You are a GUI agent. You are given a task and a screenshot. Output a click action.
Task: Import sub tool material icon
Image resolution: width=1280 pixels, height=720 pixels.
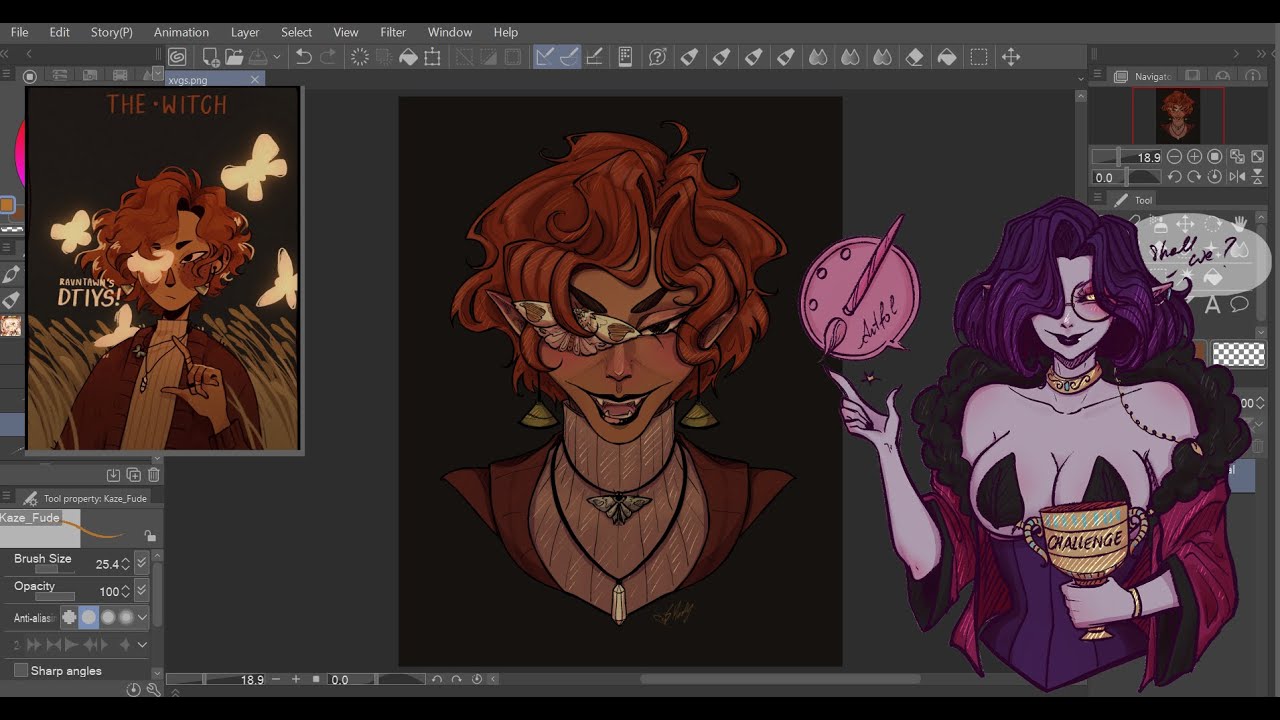tap(113, 475)
